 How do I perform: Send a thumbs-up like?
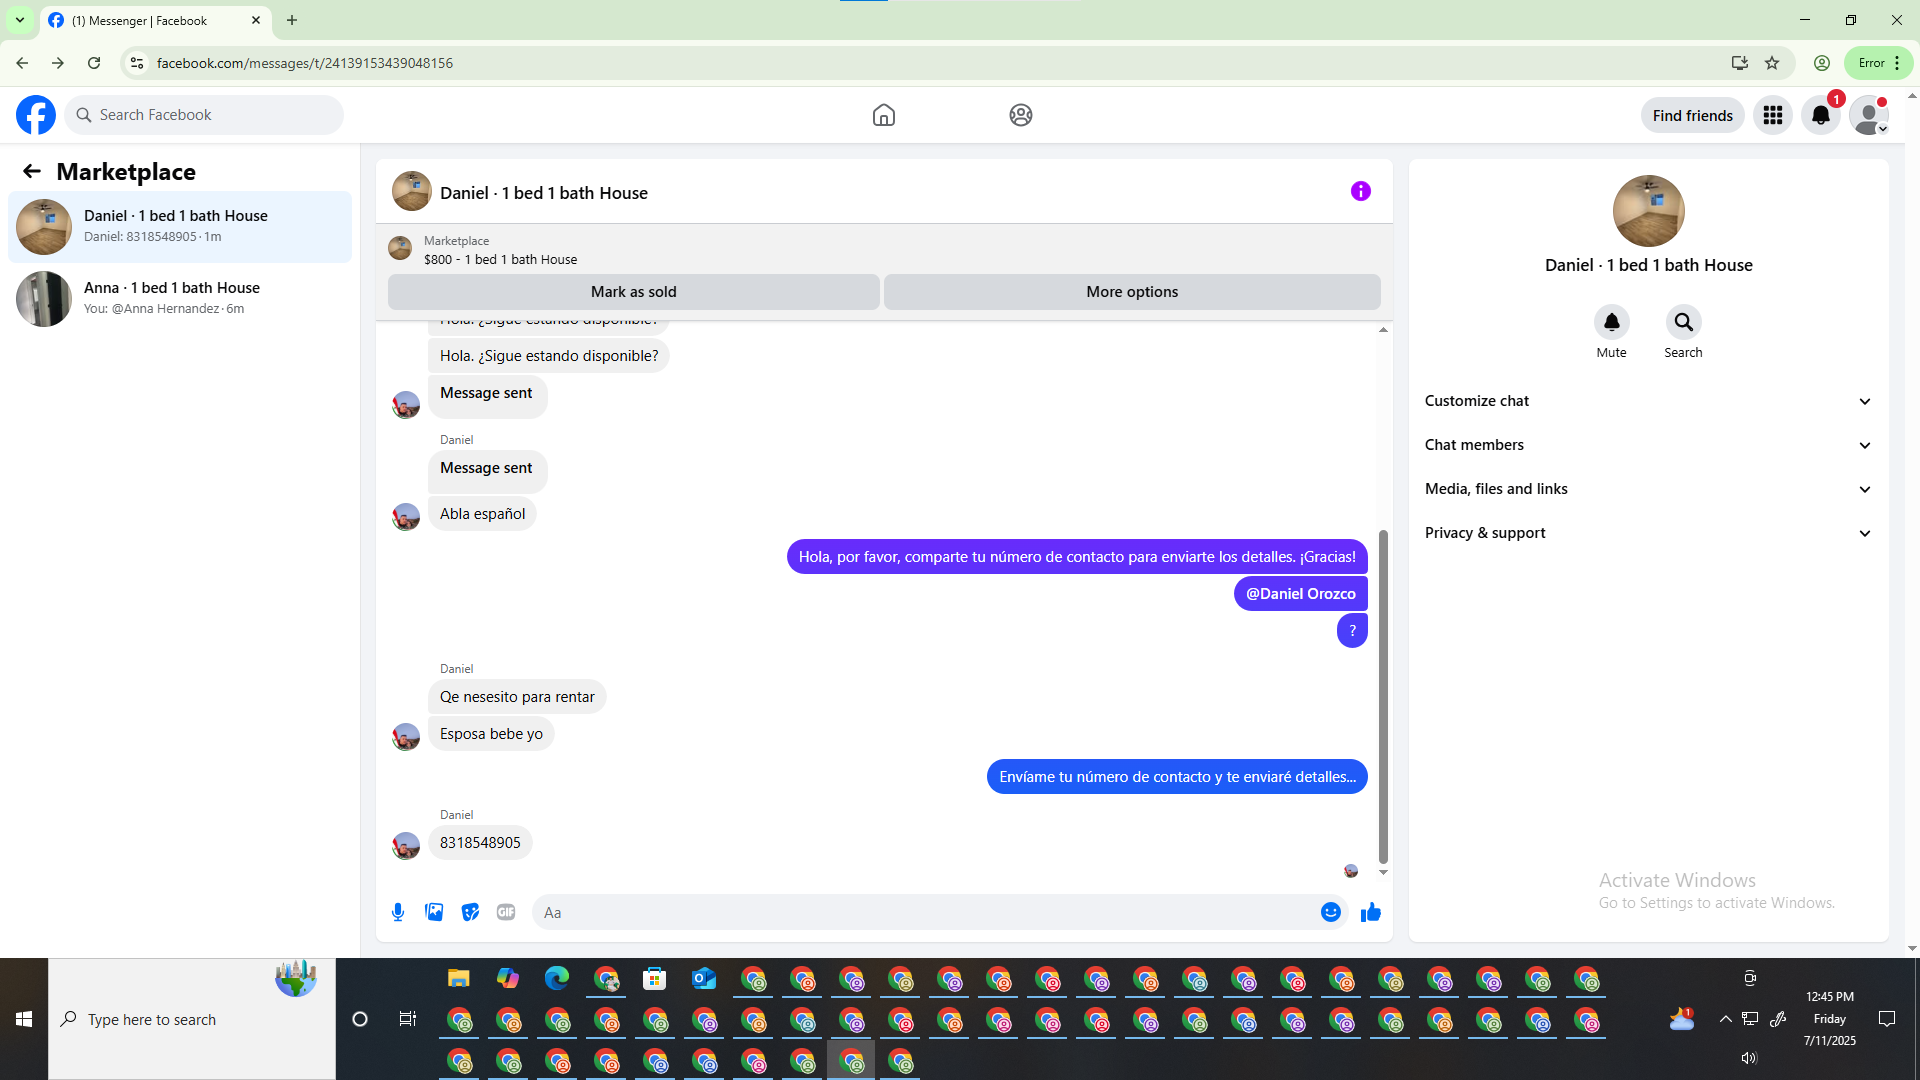tap(1371, 912)
